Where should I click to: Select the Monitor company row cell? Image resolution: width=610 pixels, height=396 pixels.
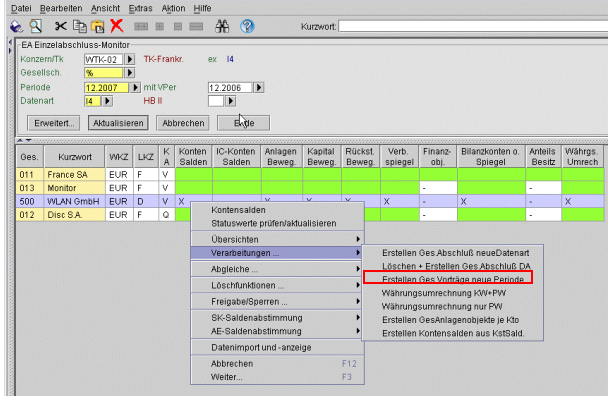(x=75, y=188)
